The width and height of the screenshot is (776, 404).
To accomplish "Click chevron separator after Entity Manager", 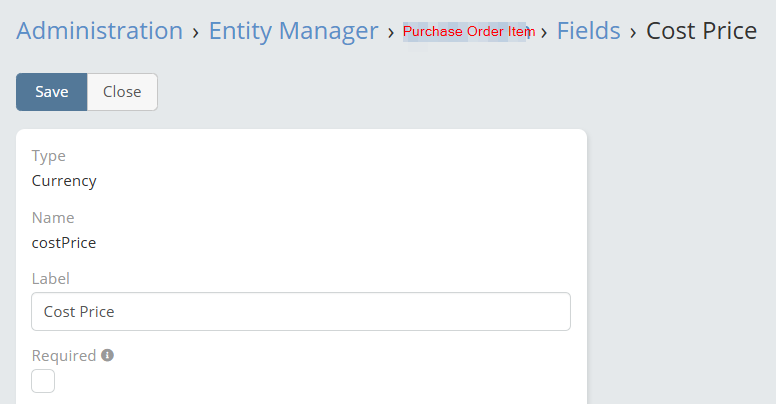I will [x=391, y=32].
